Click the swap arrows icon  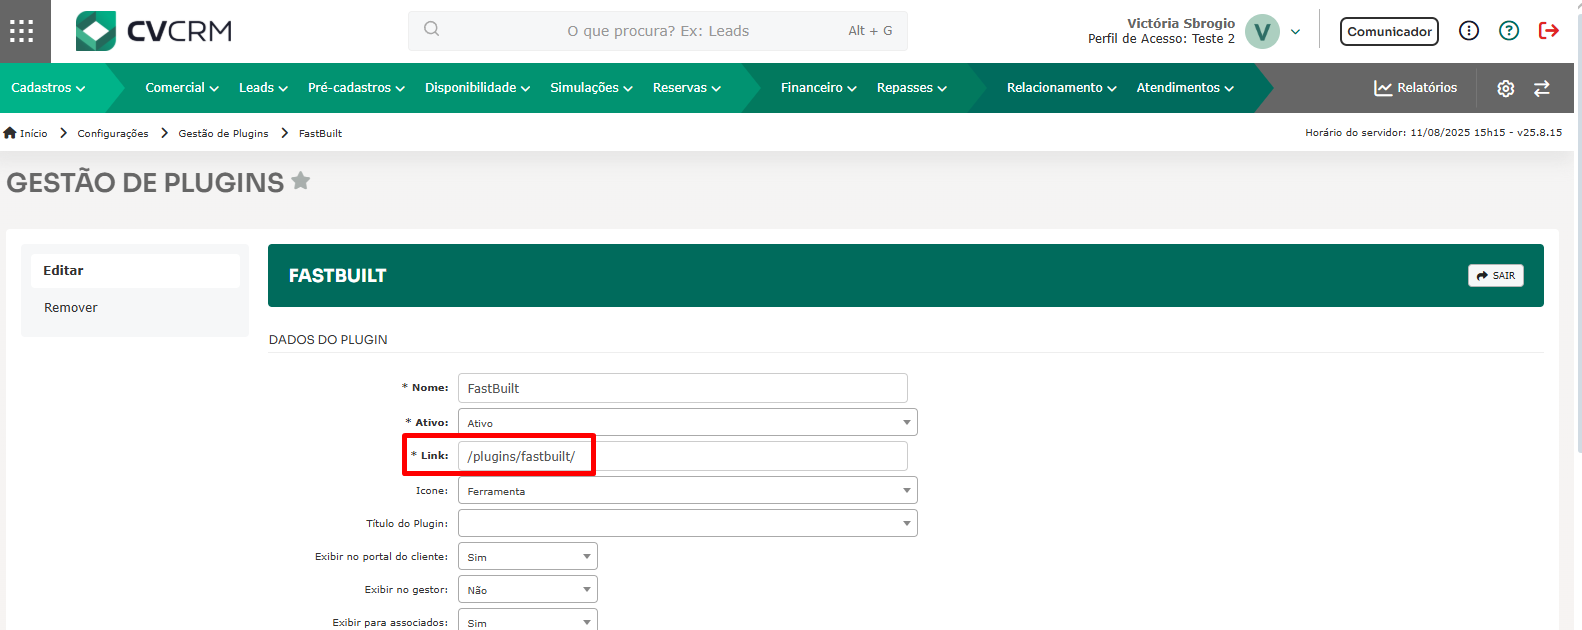click(1542, 88)
